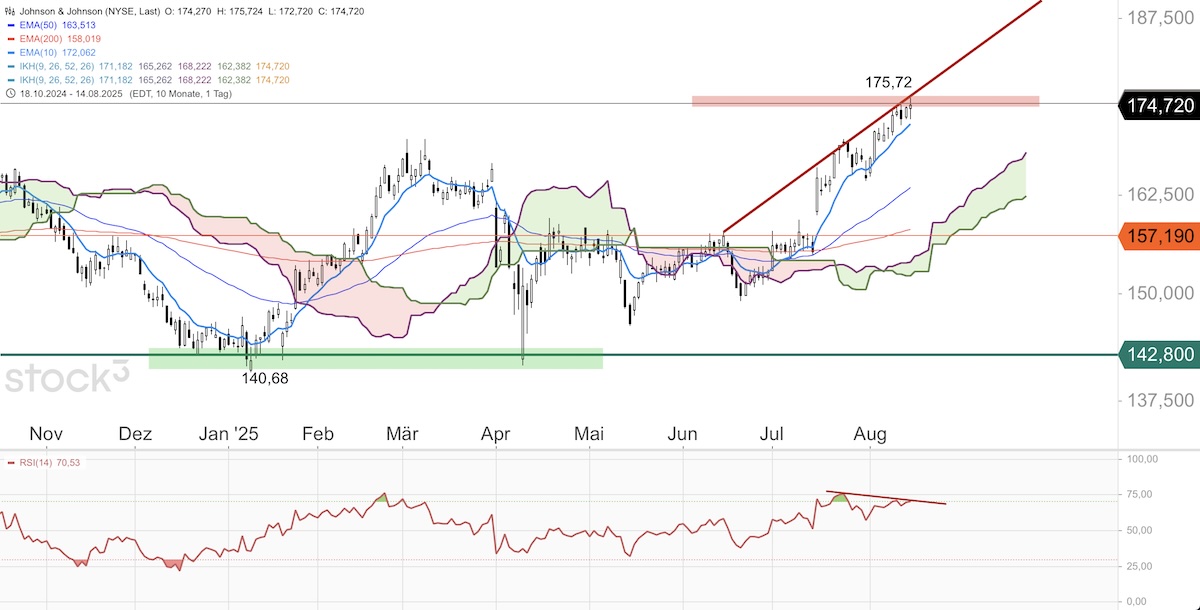Click the Dez month label

pos(135,434)
